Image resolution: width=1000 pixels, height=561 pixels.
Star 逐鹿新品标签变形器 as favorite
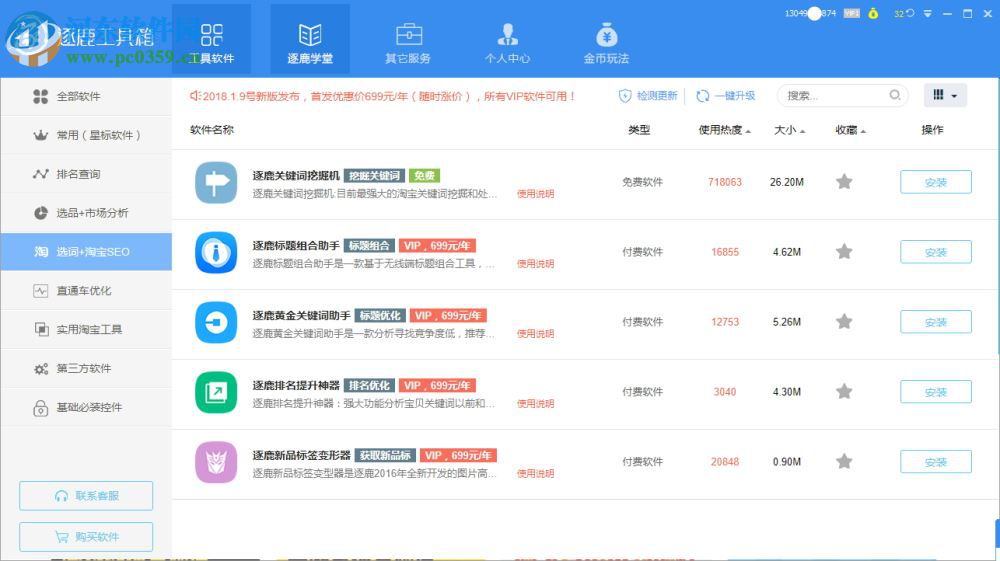coord(844,461)
